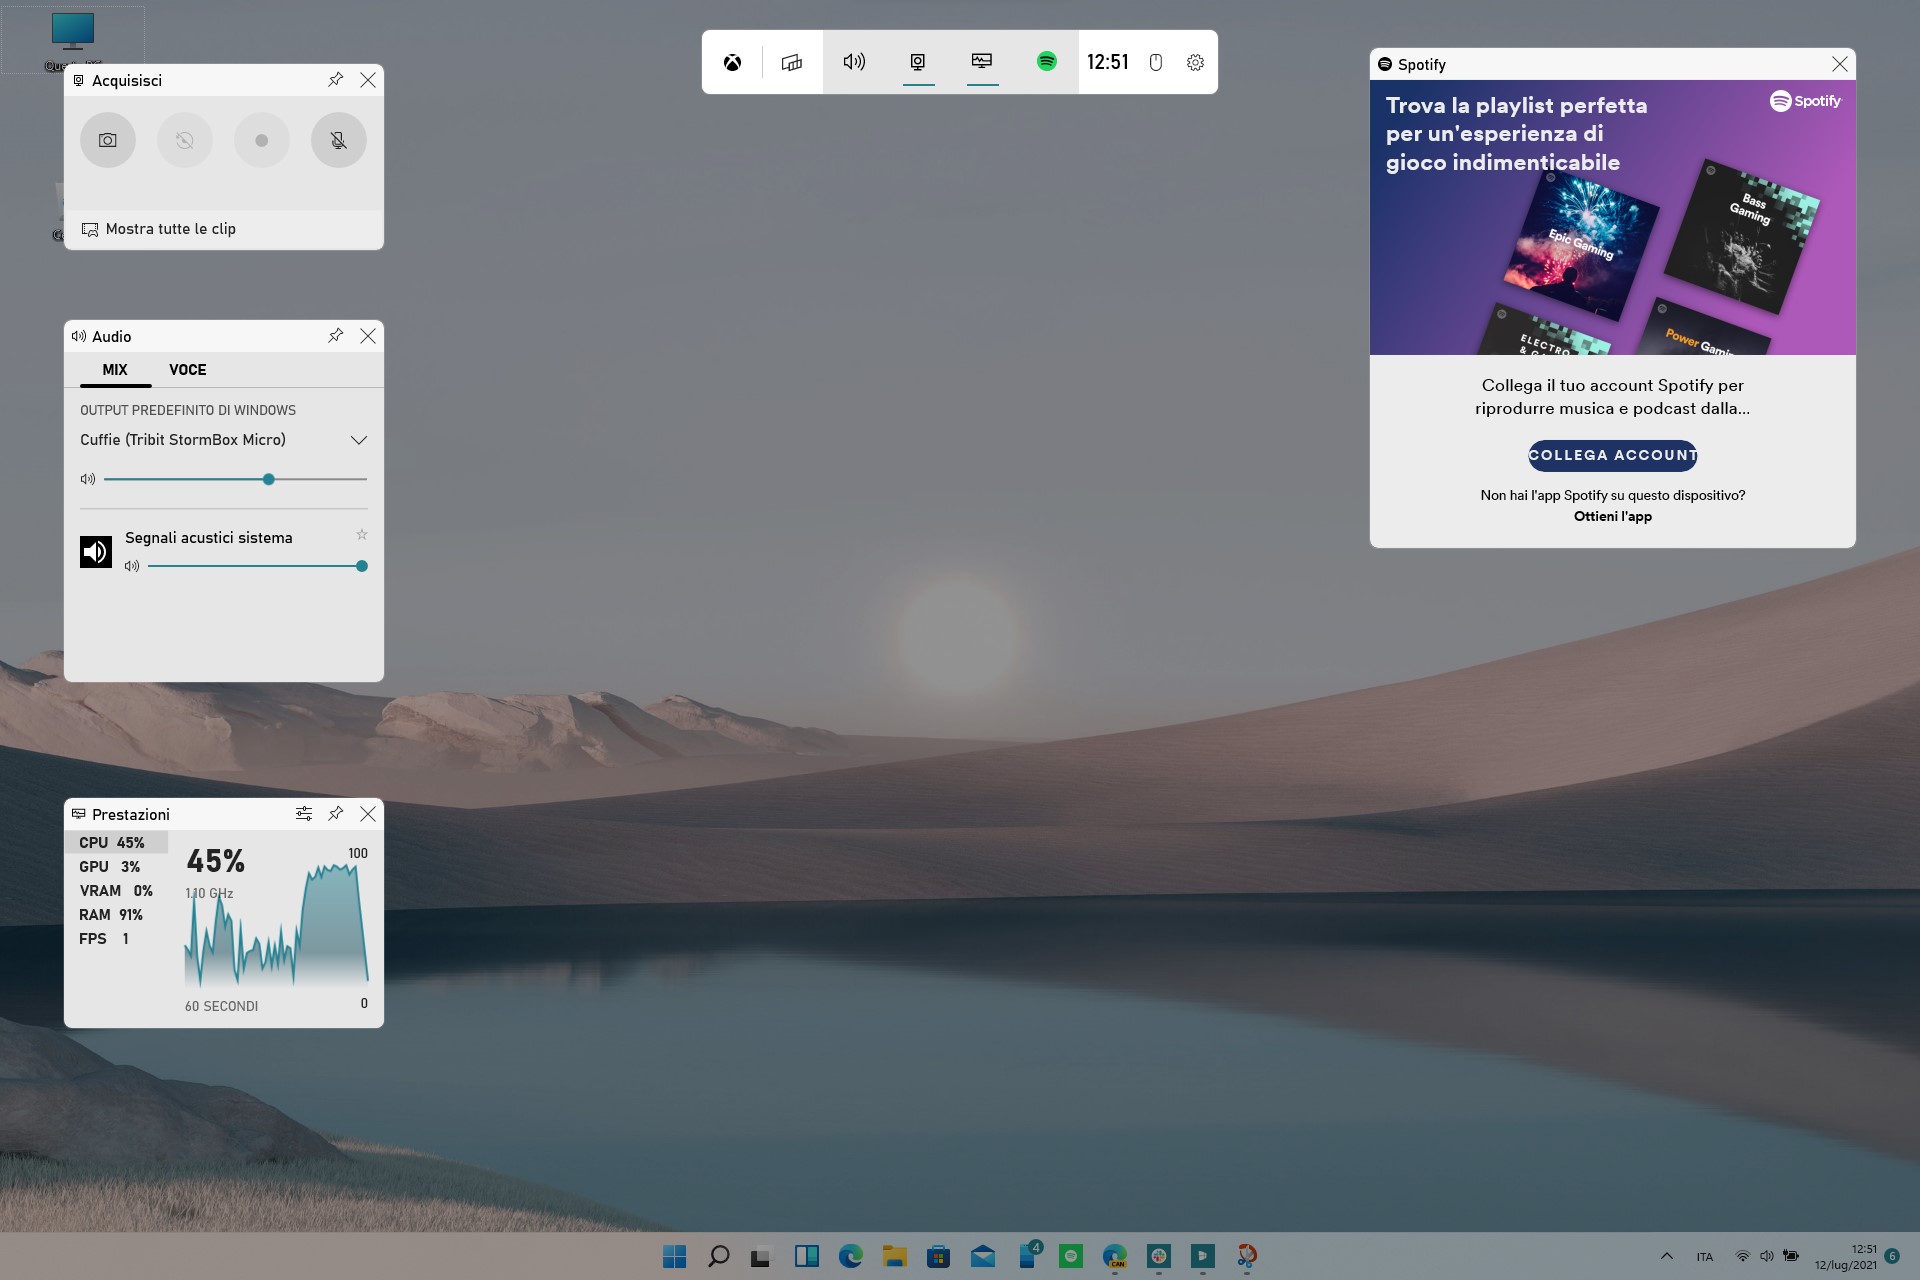The height and width of the screenshot is (1280, 1920).
Task: Open Spotify from taskbar
Action: pyautogui.click(x=1071, y=1256)
